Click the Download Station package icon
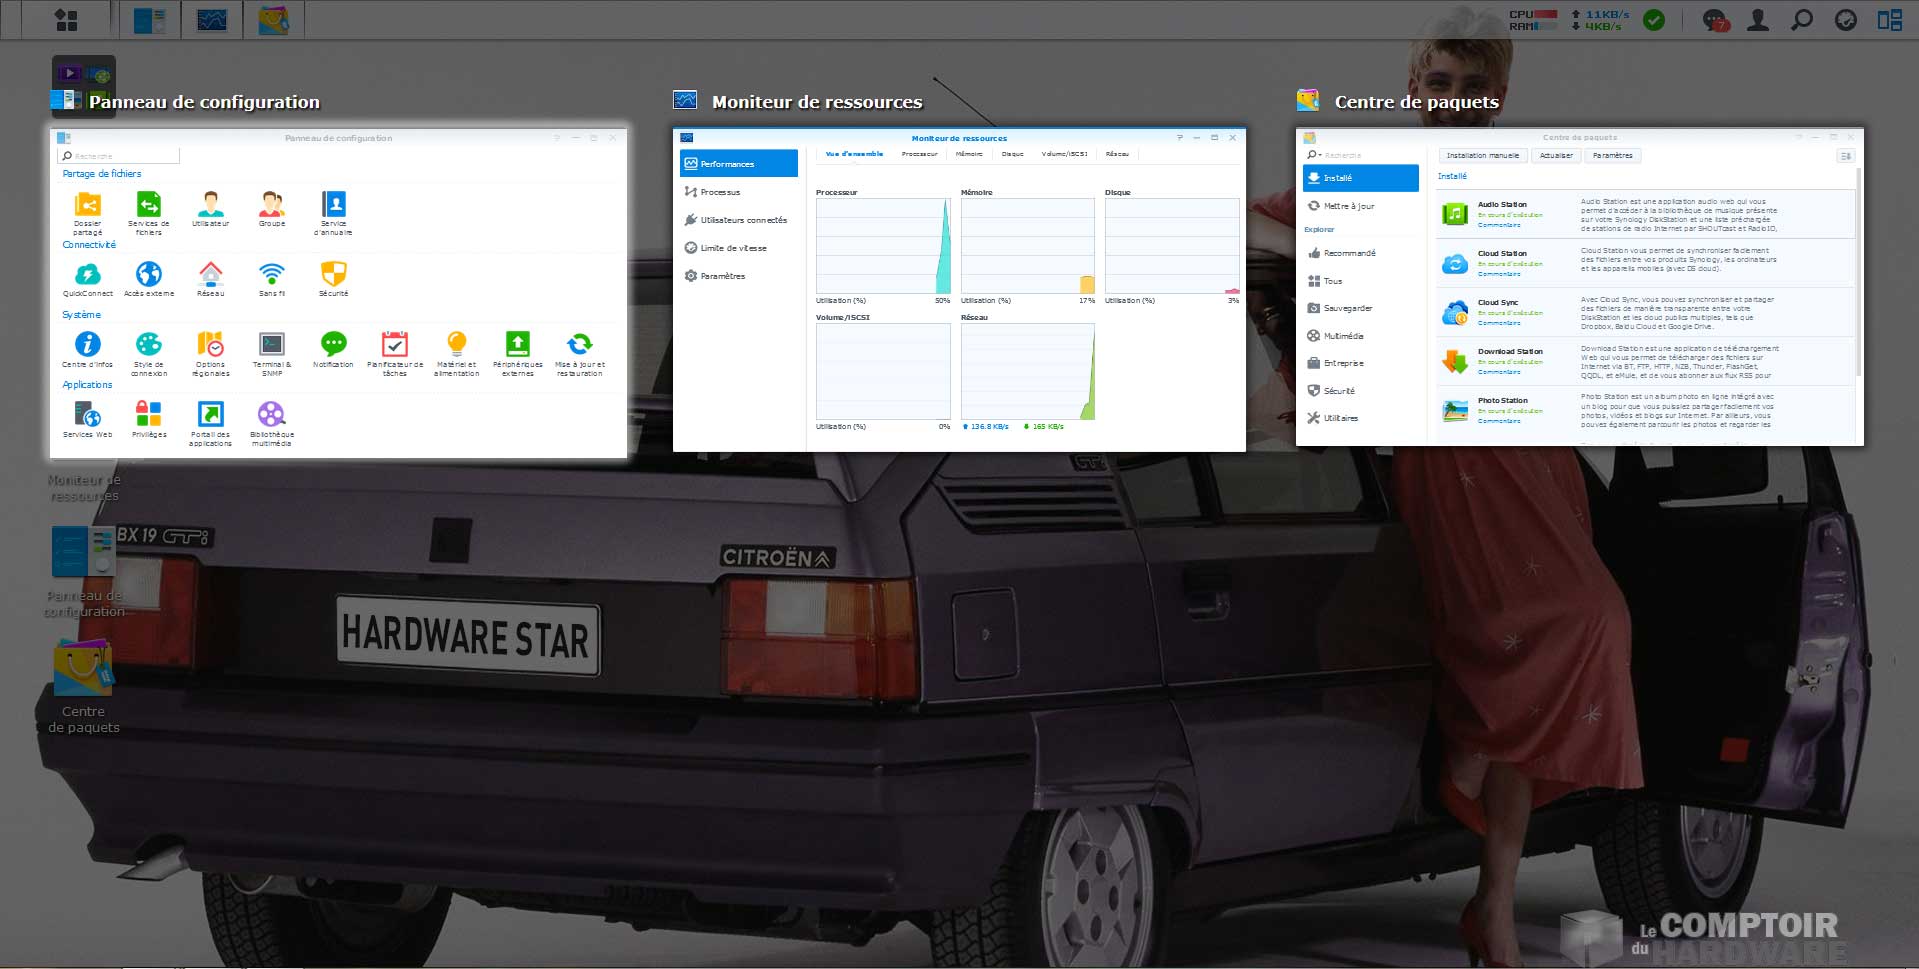 coord(1455,362)
